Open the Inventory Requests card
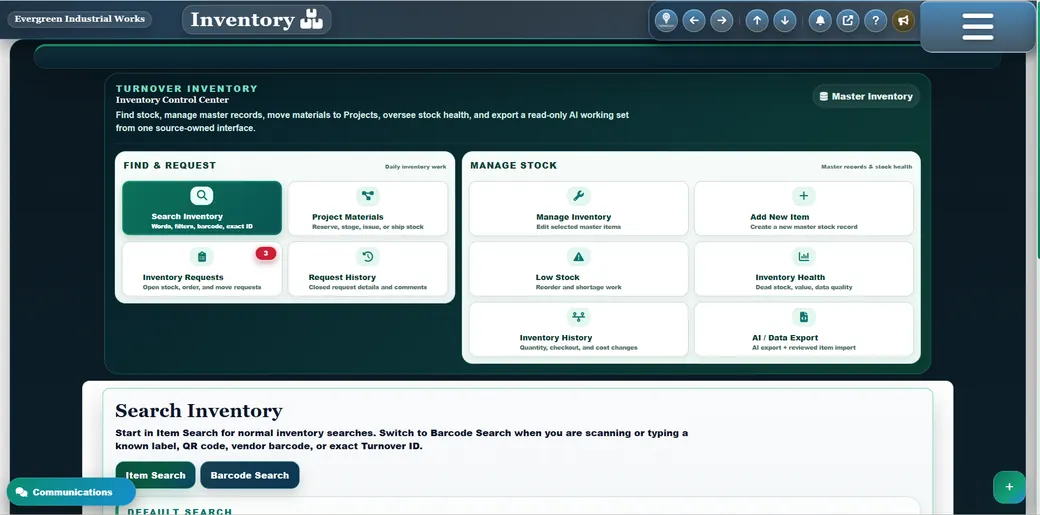Screen dimensions: 1040x515 coord(202,269)
